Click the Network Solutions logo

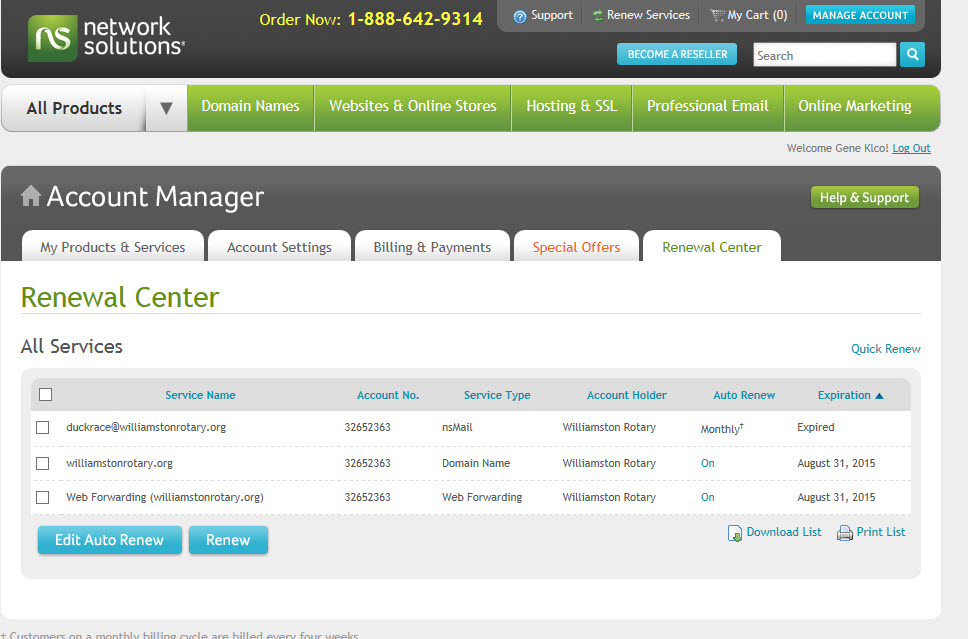pyautogui.click(x=106, y=38)
